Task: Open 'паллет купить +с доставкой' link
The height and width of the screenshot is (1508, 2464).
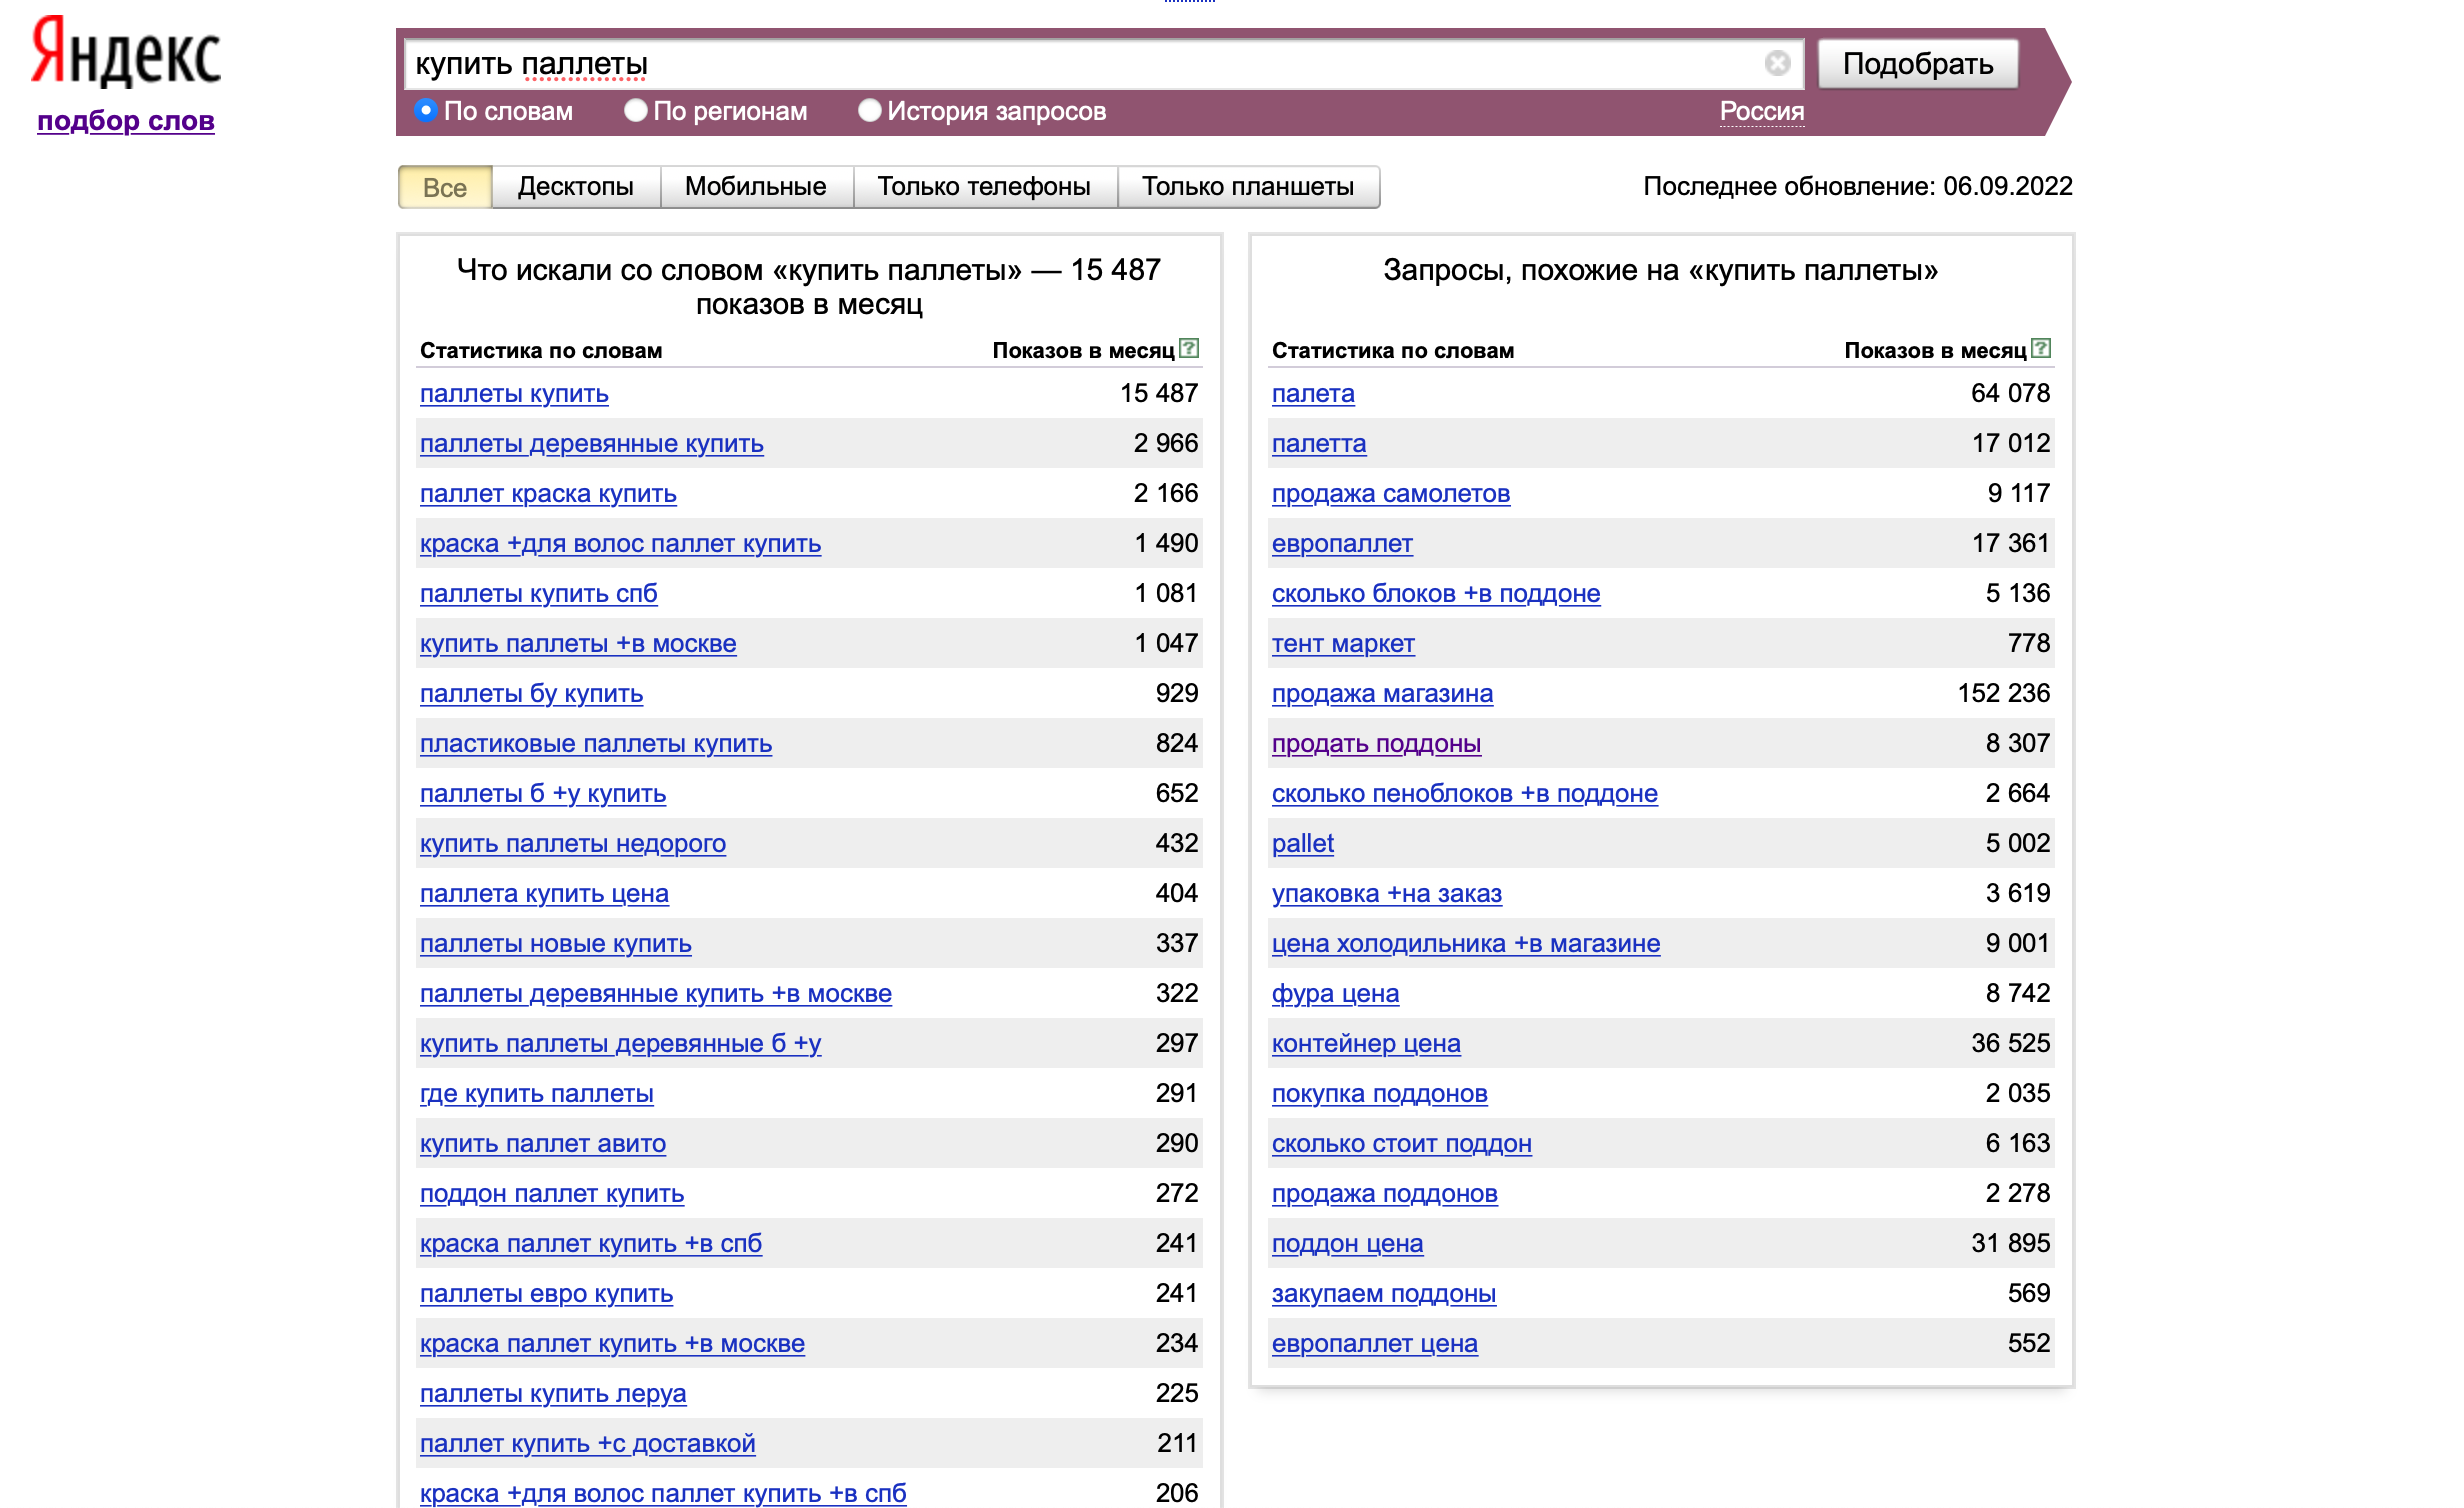Action: [588, 1444]
